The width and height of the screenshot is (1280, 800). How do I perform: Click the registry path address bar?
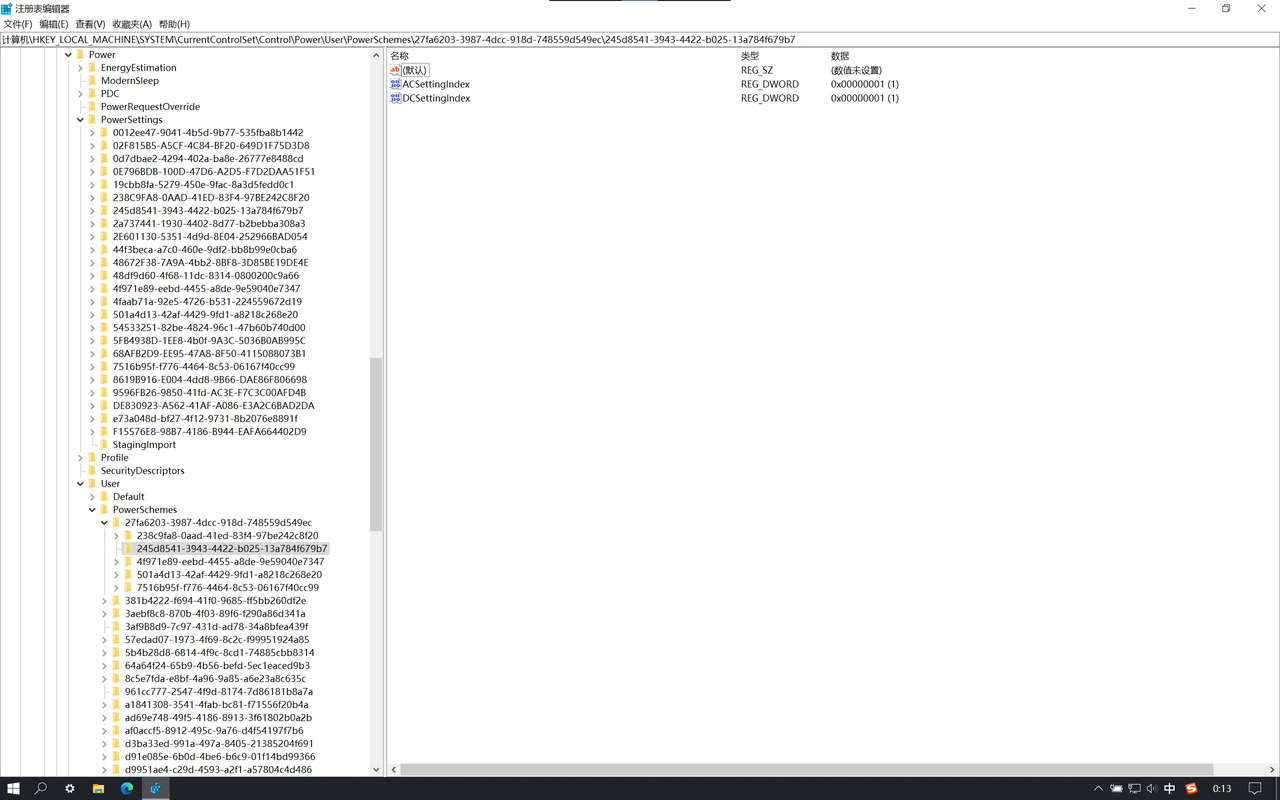click(x=640, y=40)
